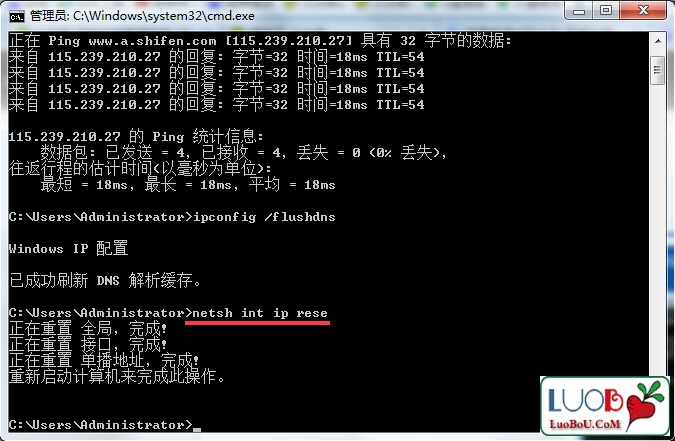The width and height of the screenshot is (675, 441).
Task: Open the LuoBoU.CoM watermark link
Action: 585,424
